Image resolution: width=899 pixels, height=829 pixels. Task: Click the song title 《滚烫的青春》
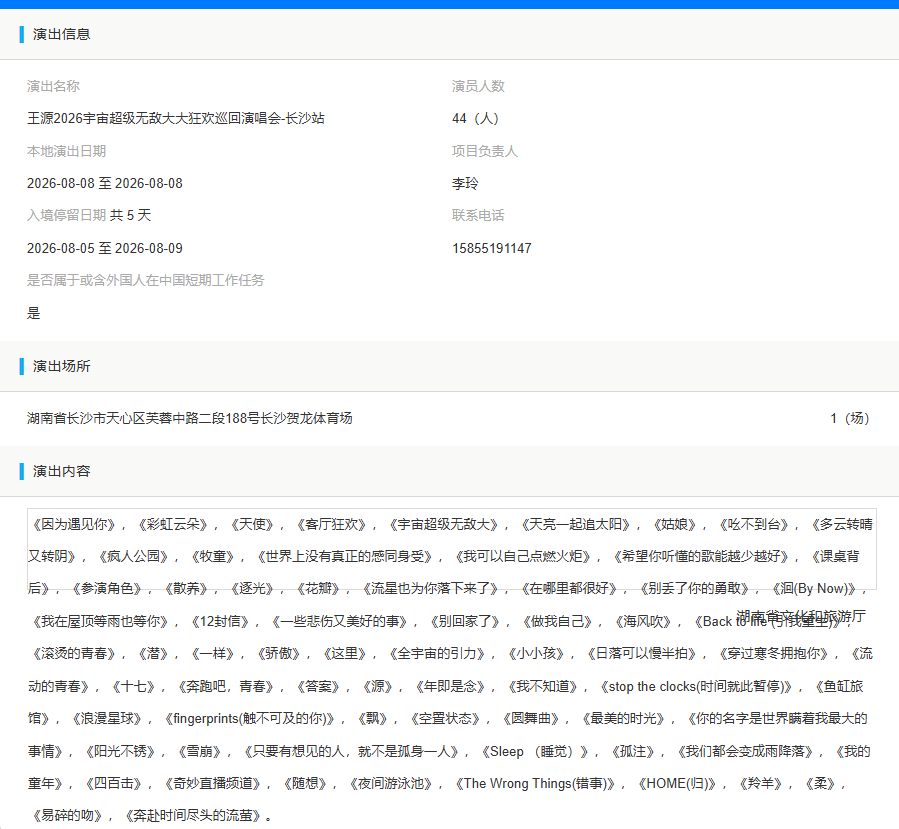[74, 654]
